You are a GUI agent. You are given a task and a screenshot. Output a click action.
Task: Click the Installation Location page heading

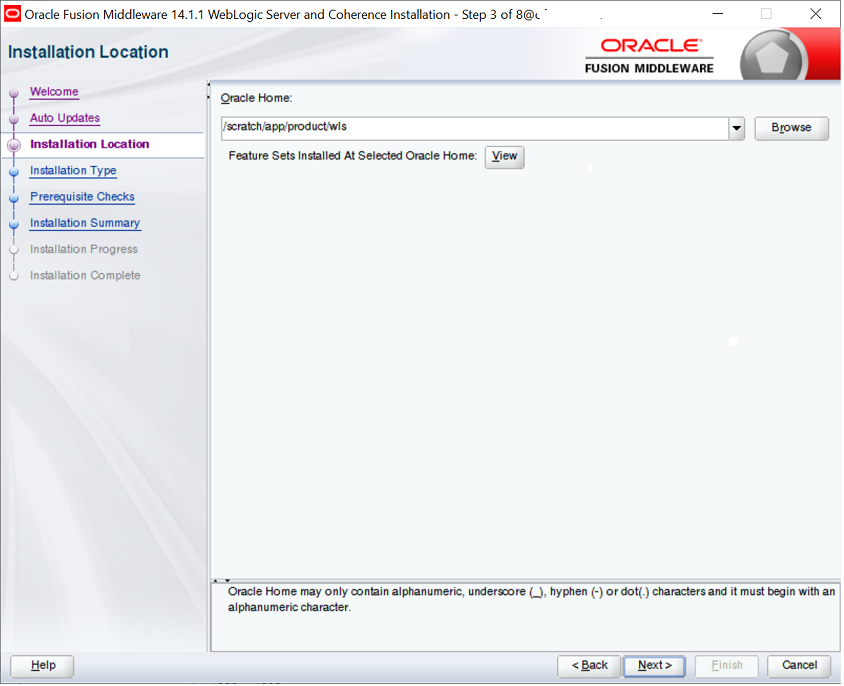[88, 52]
